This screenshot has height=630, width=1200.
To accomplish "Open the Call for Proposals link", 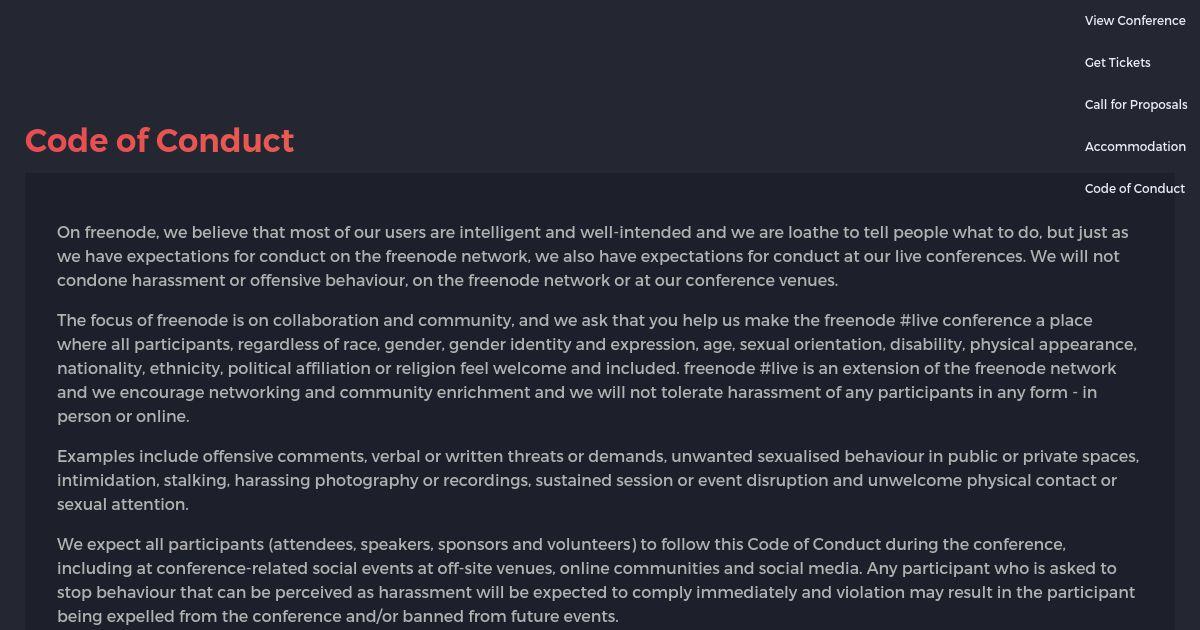I will pyautogui.click(x=1136, y=104).
